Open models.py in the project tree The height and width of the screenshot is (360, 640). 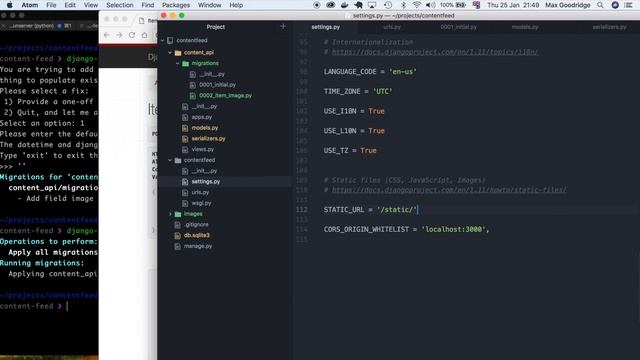[205, 128]
